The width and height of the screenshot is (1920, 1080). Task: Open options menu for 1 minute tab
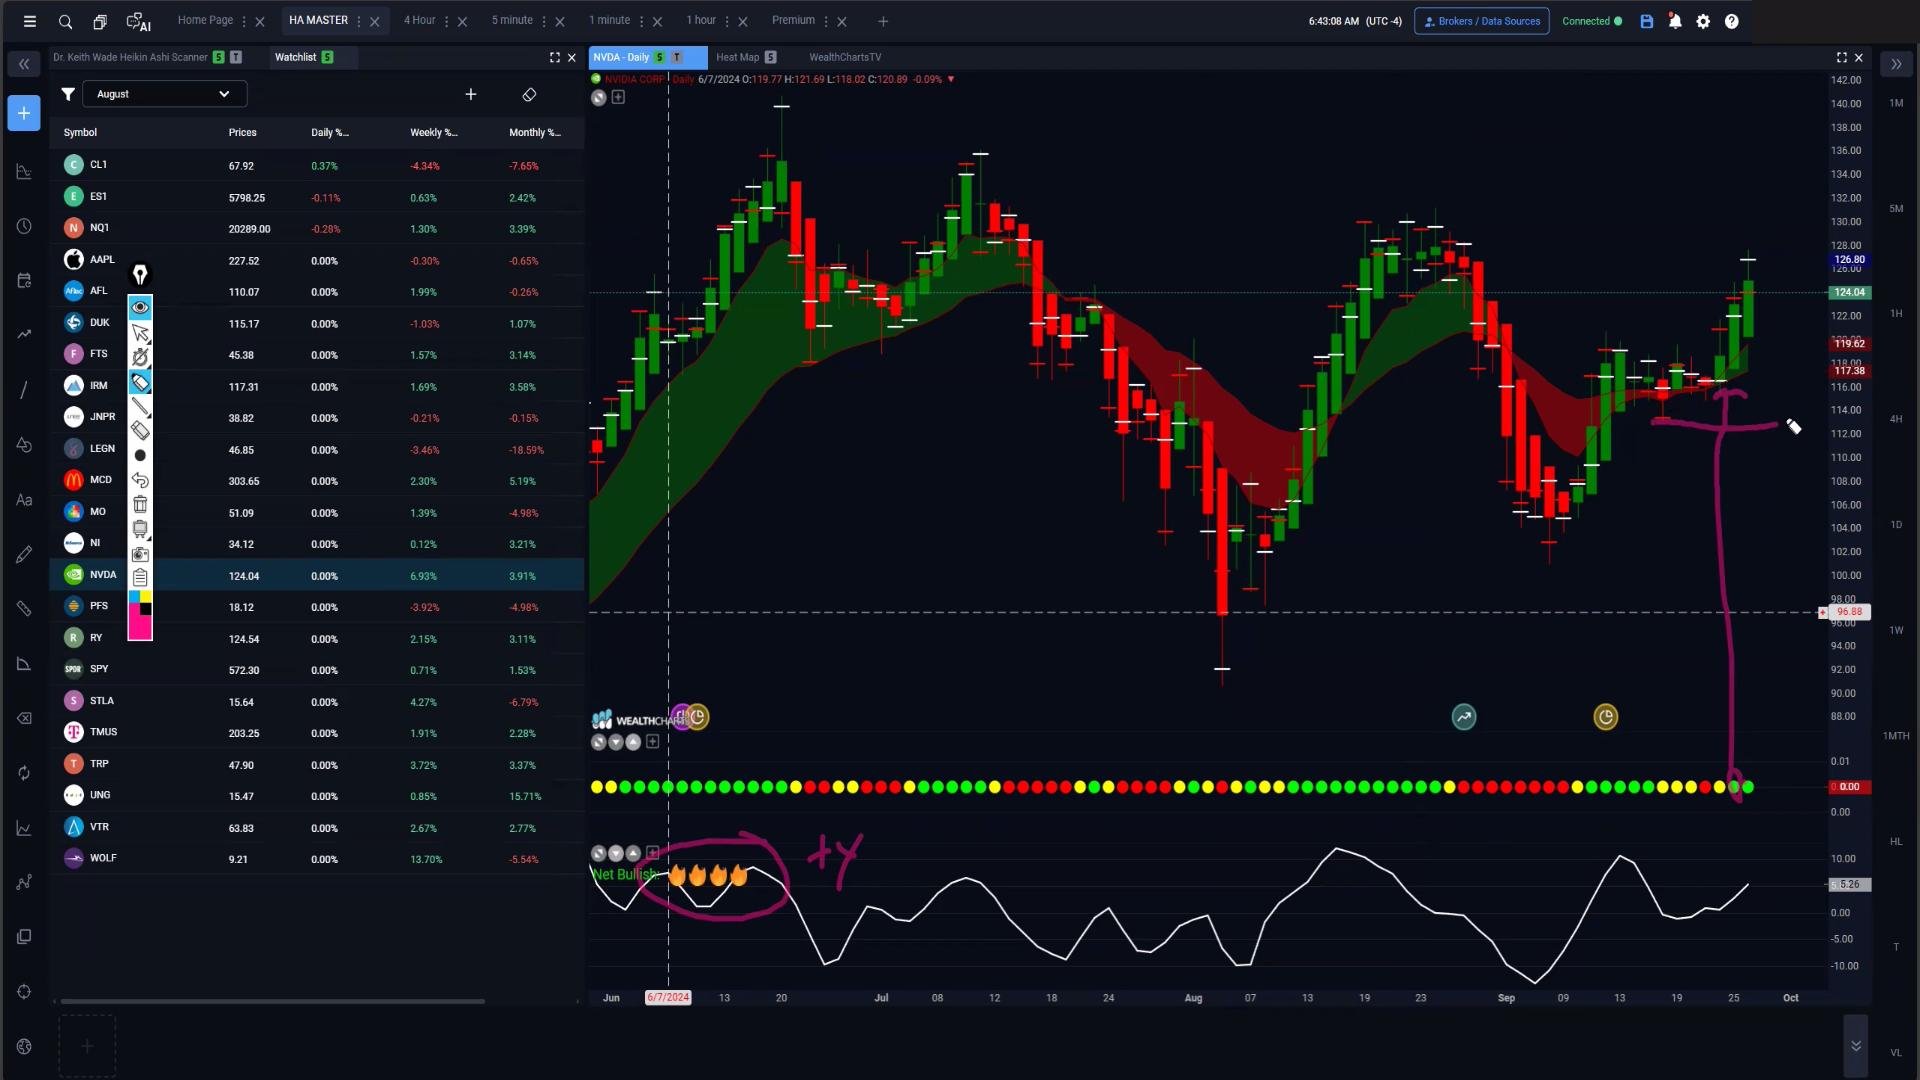point(641,21)
